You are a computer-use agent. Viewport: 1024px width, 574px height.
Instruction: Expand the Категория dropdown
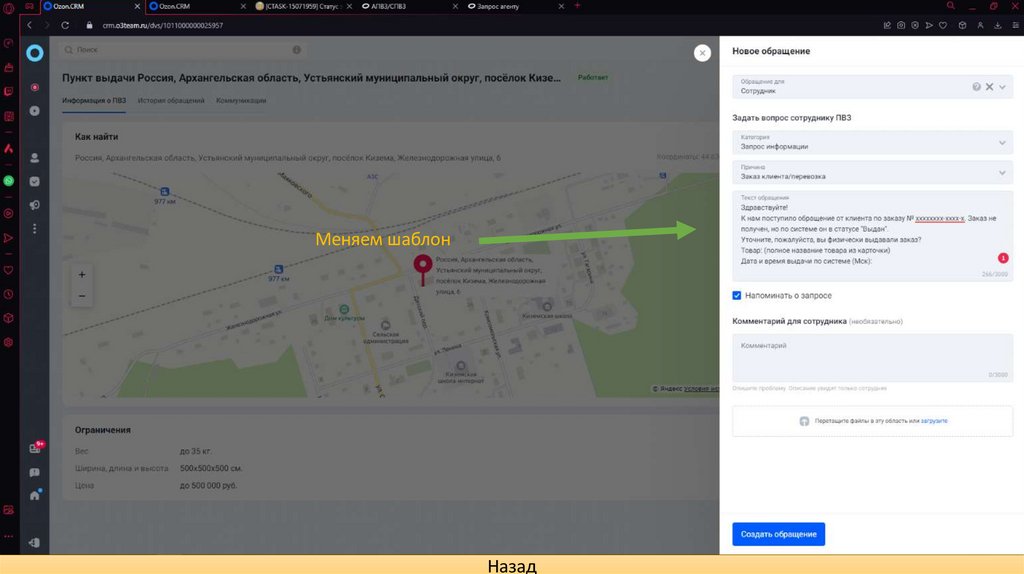click(x=1002, y=143)
